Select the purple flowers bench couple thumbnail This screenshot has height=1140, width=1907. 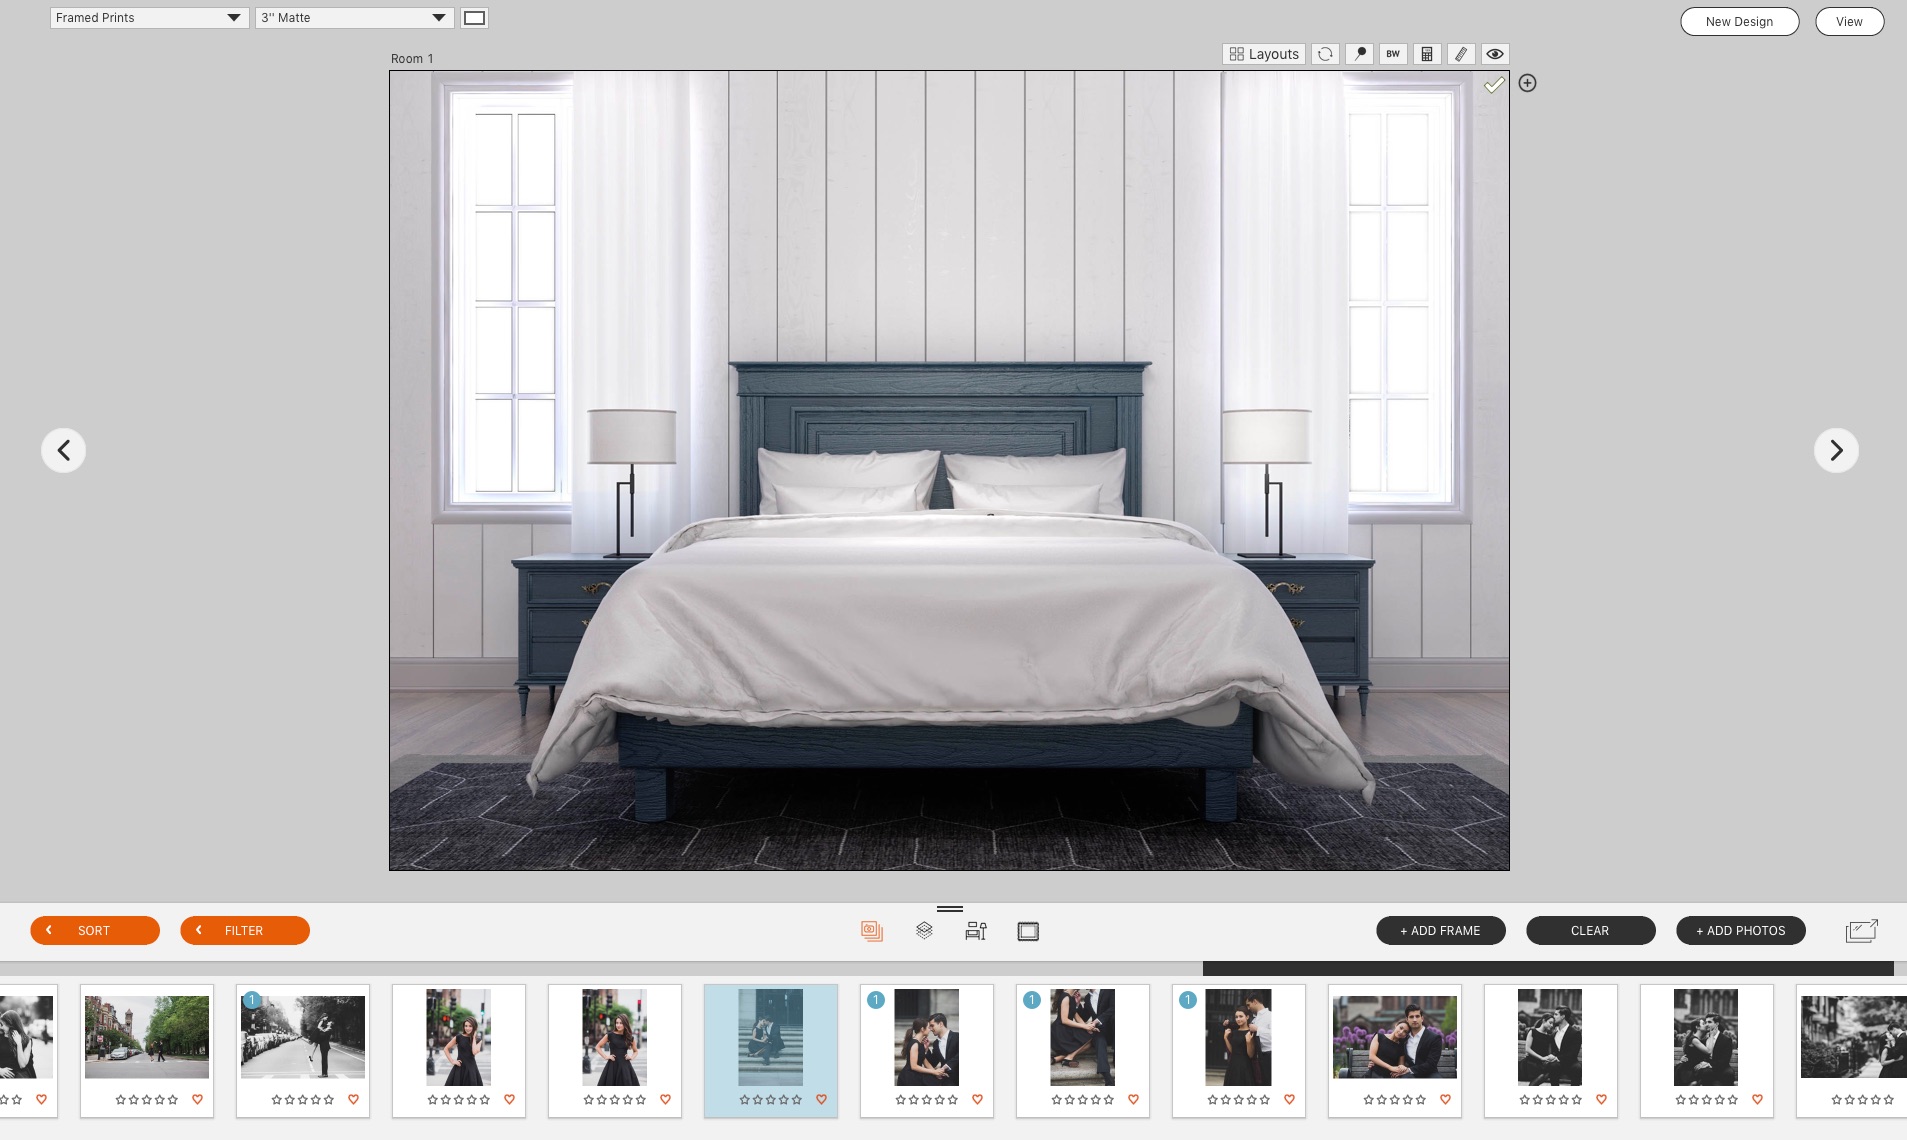click(1395, 1037)
